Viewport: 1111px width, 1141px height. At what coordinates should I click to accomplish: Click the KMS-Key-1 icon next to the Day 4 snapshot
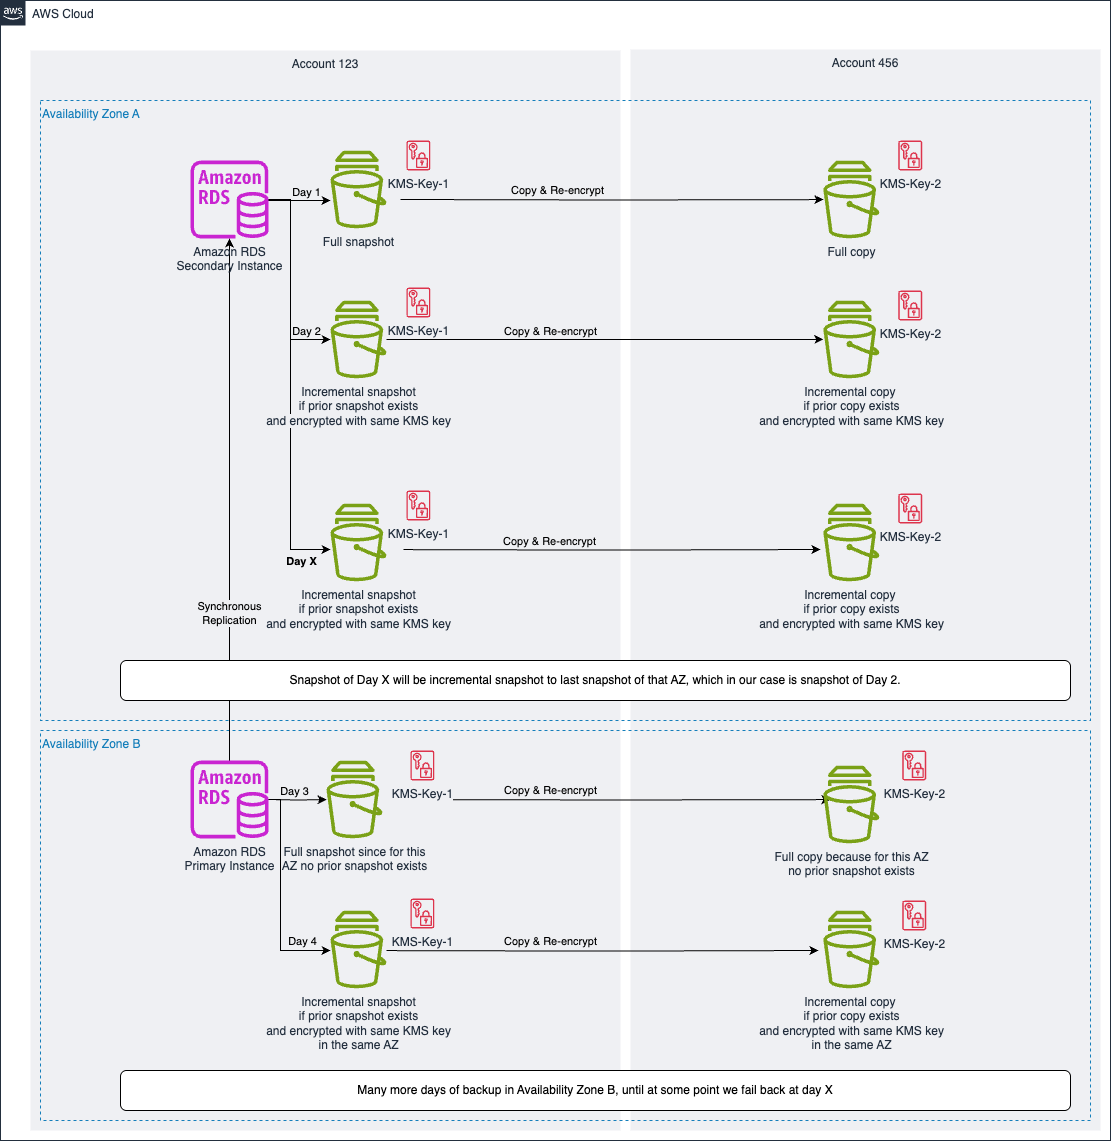coord(421,914)
